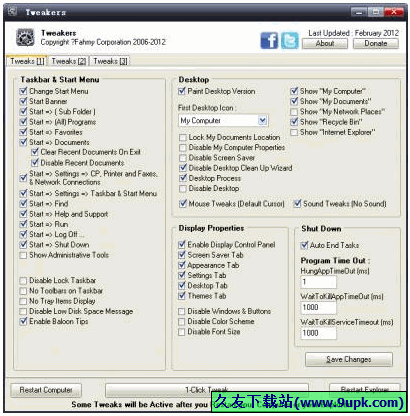Viewport: 410px width, 416px height.
Task: Click the HungAppTimeOut input field
Action: [318, 282]
